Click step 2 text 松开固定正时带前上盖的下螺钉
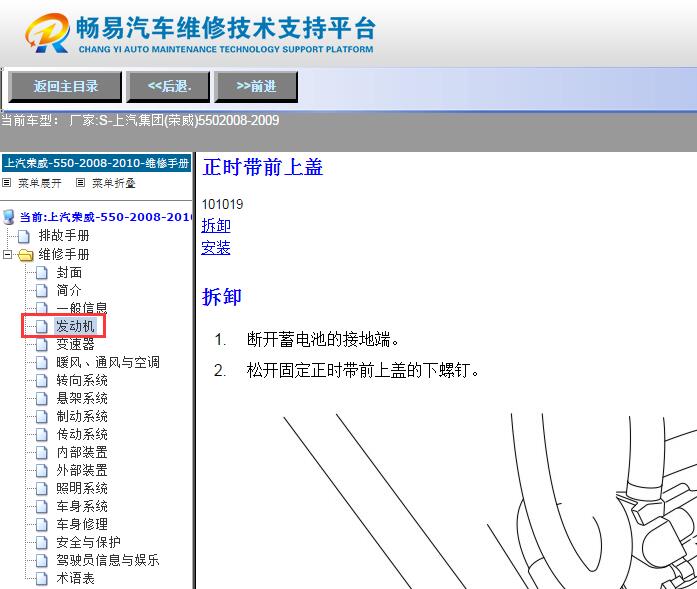The image size is (697, 589). point(363,370)
